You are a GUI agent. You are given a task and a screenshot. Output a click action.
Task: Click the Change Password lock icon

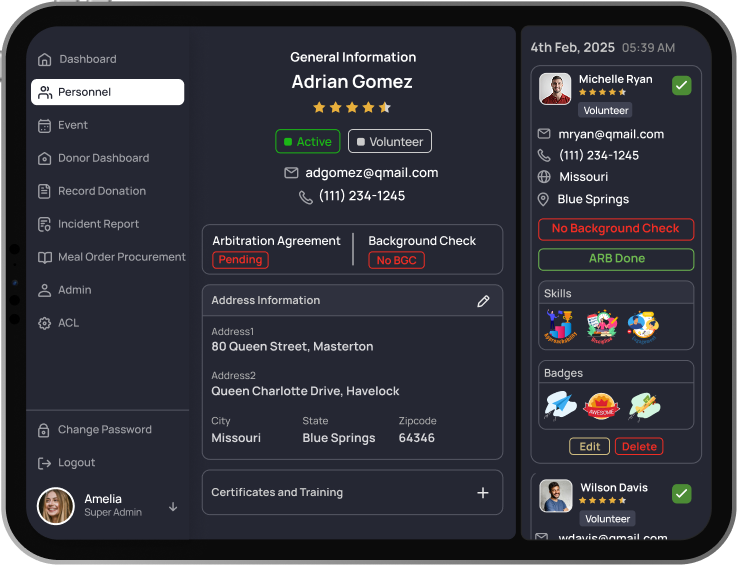tap(44, 431)
